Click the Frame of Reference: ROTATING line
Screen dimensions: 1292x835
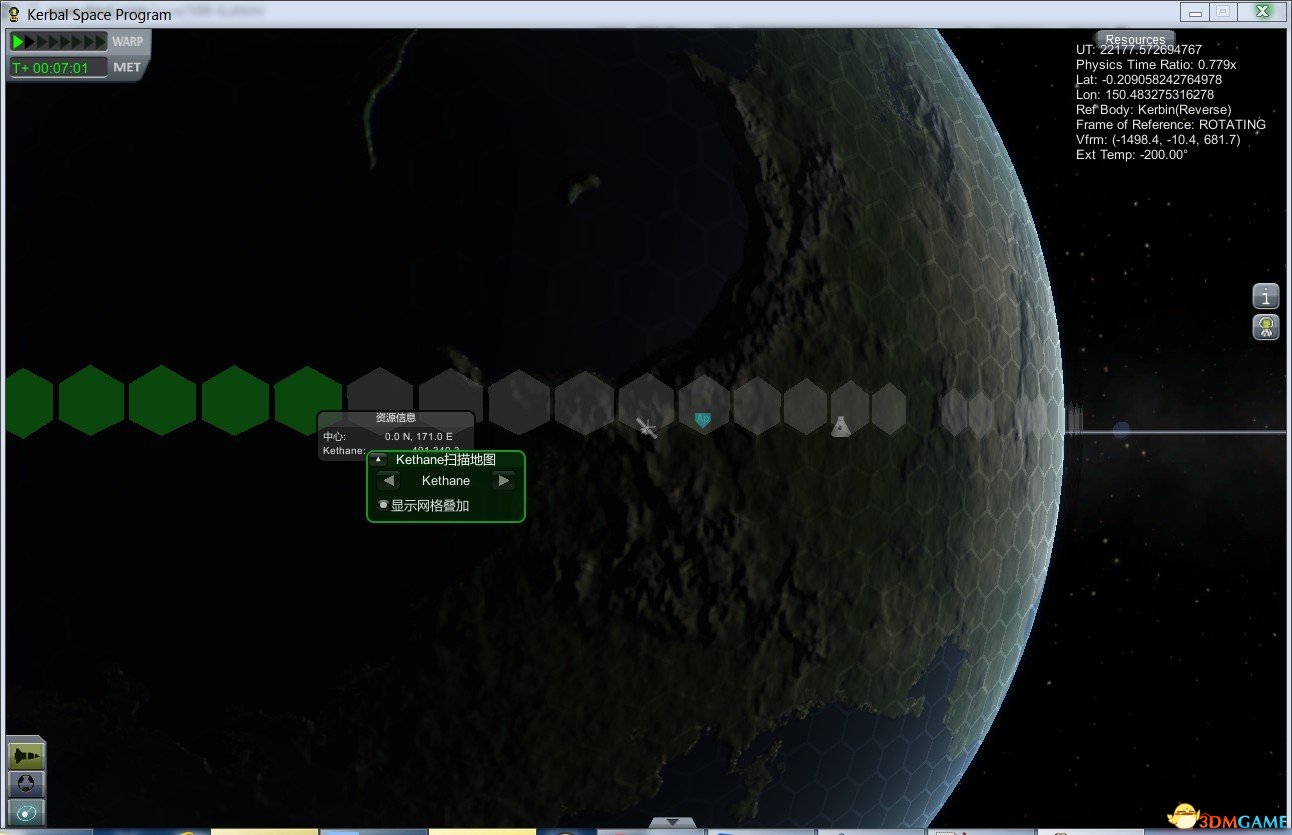tap(1171, 125)
